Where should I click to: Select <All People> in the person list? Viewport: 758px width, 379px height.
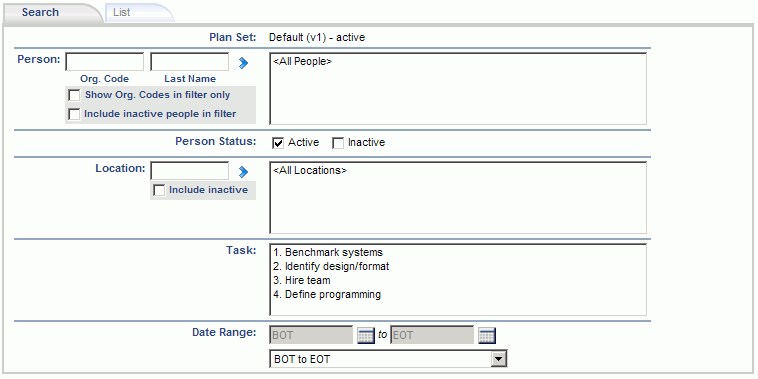[x=303, y=61]
